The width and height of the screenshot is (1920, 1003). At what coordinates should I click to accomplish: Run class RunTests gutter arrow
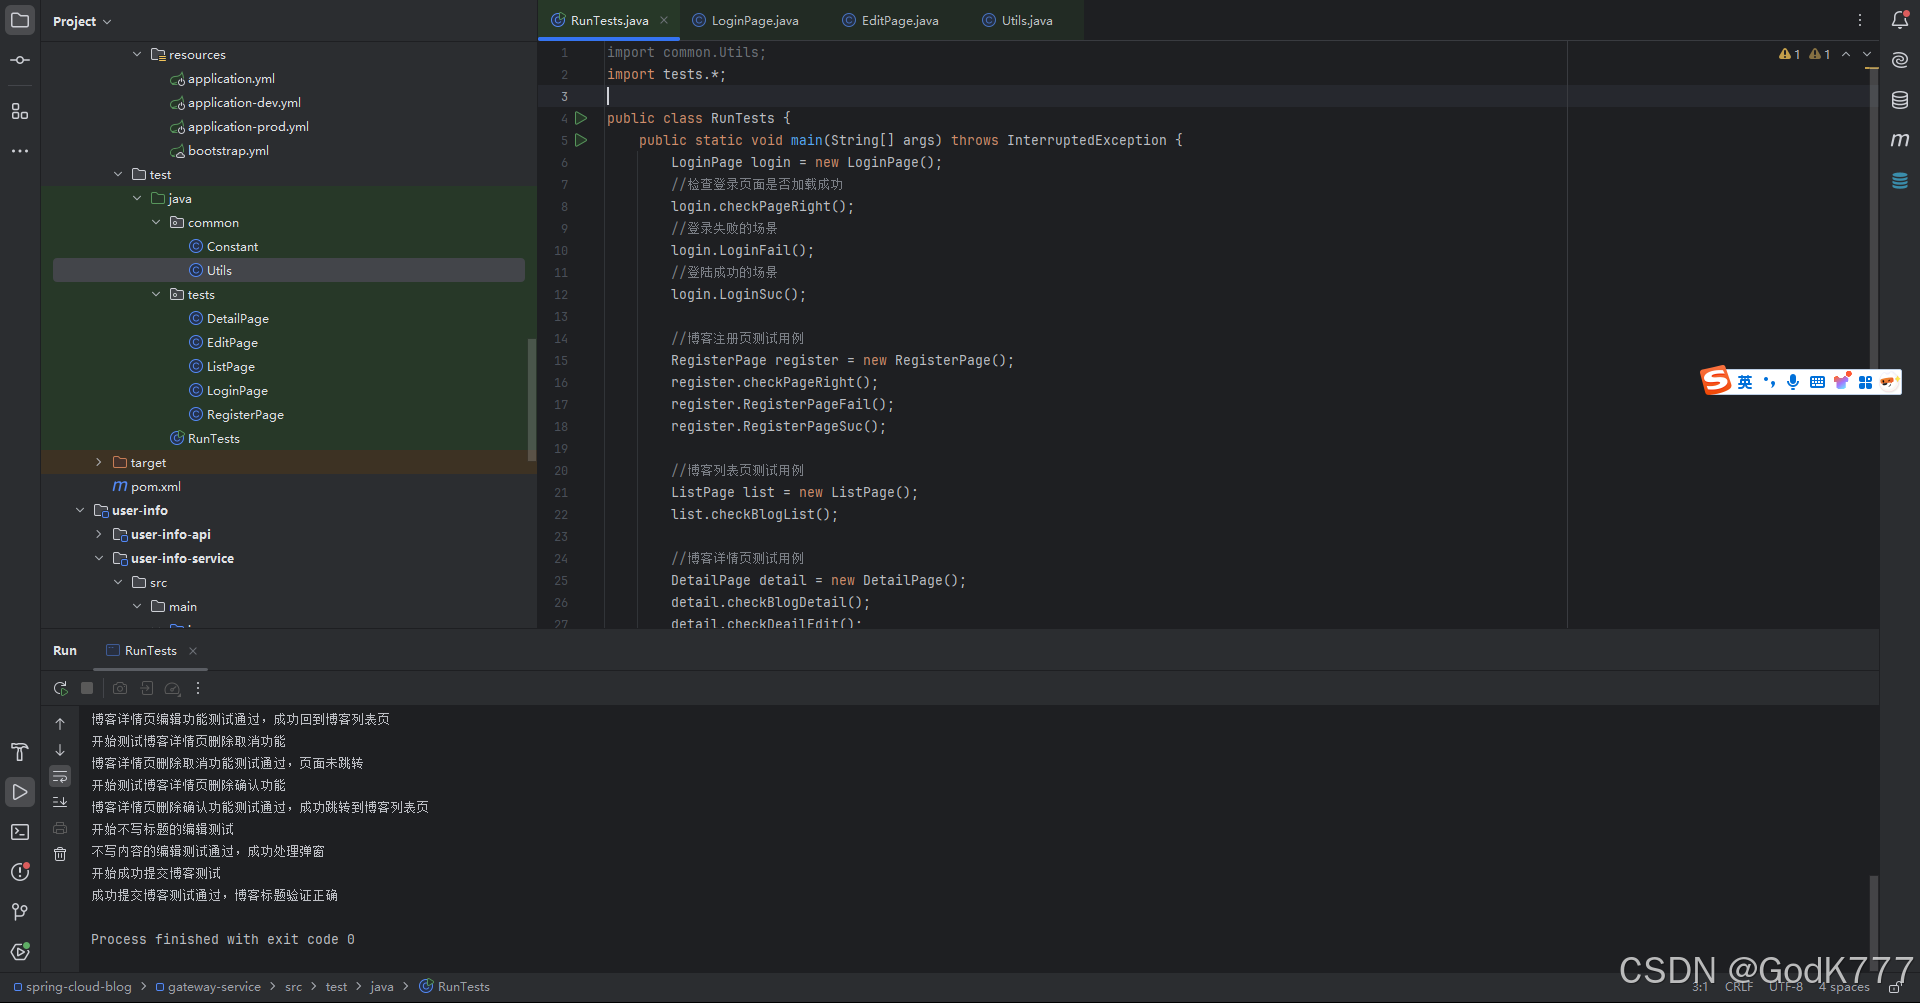(581, 118)
